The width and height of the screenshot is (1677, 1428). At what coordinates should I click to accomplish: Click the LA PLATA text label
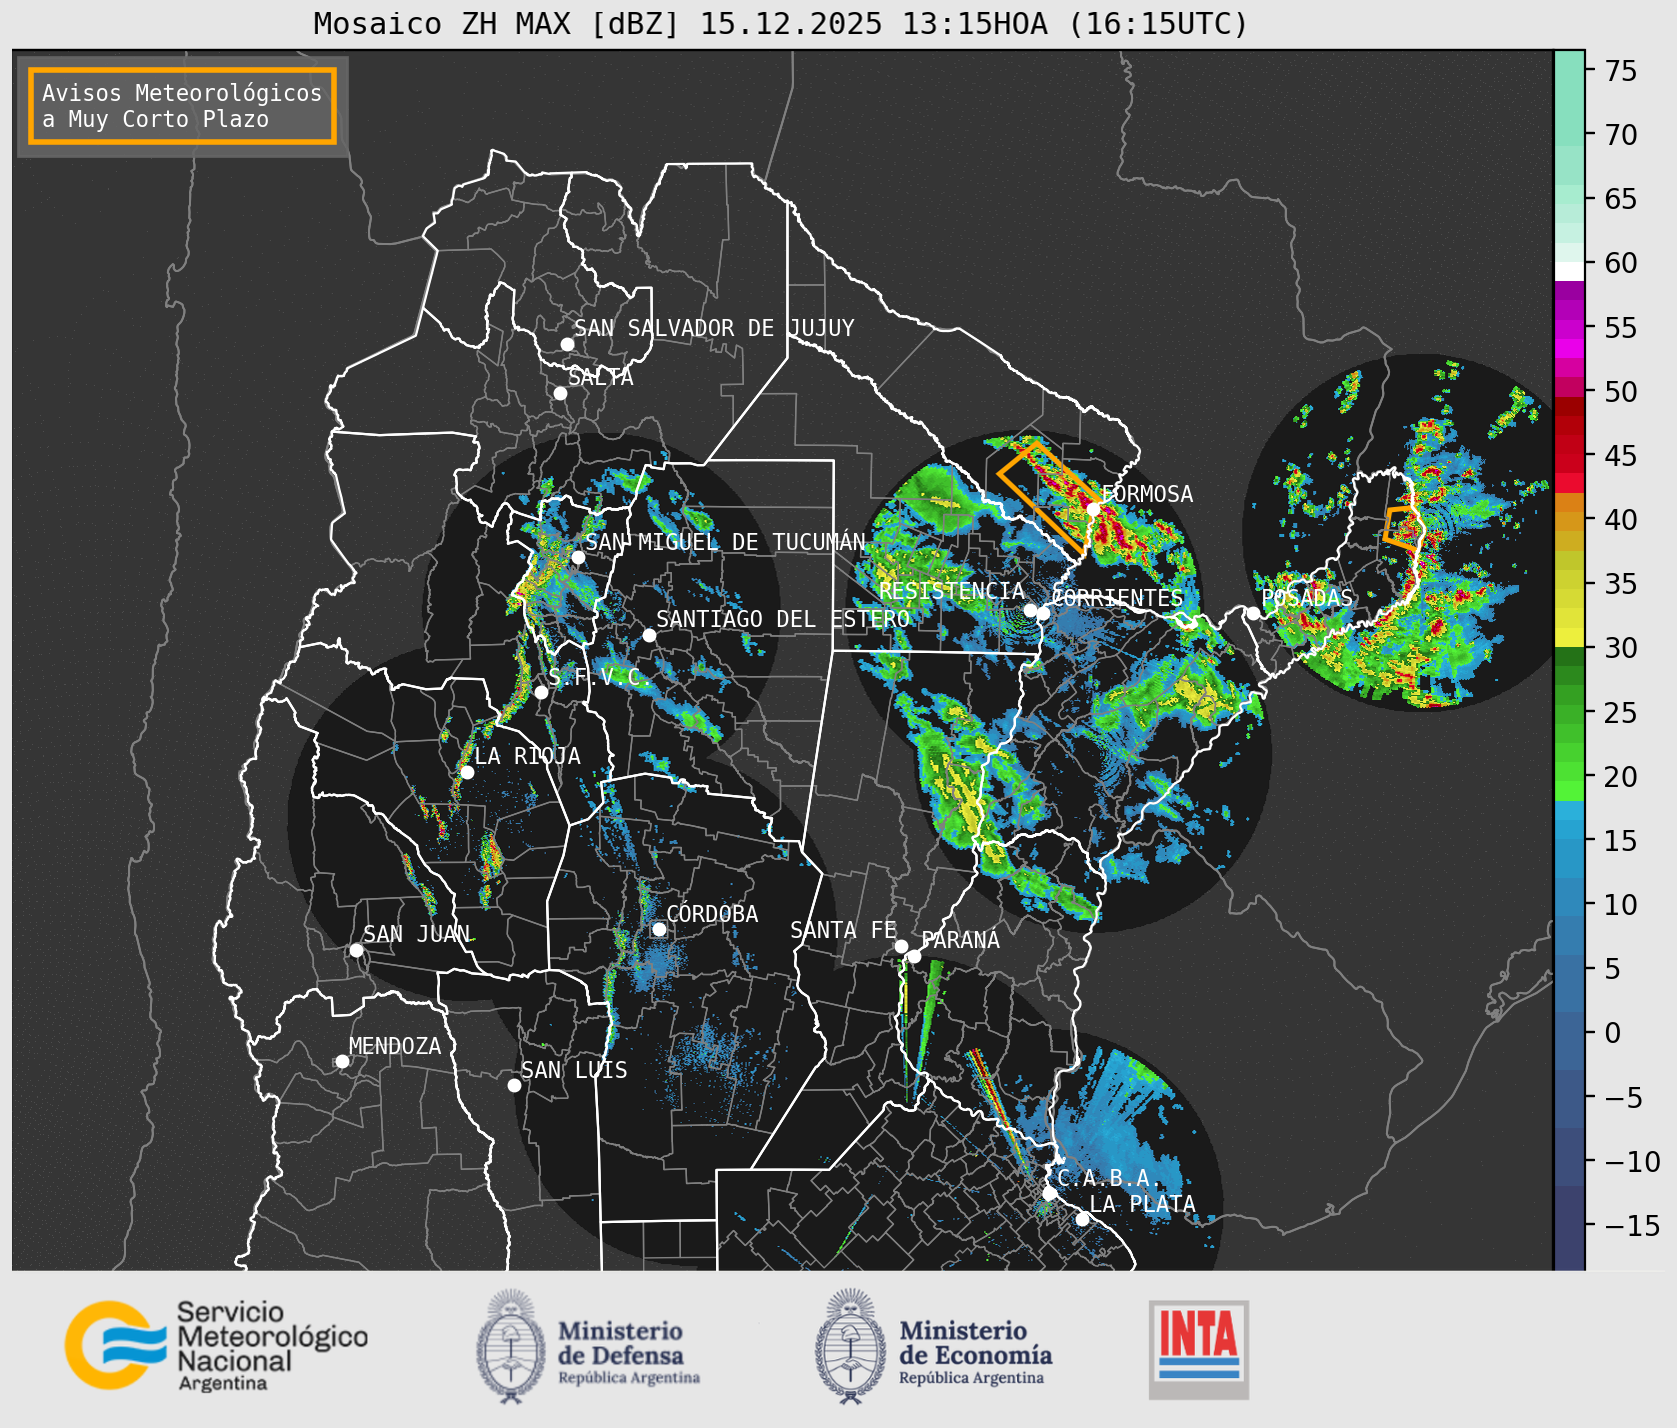point(1143,1204)
